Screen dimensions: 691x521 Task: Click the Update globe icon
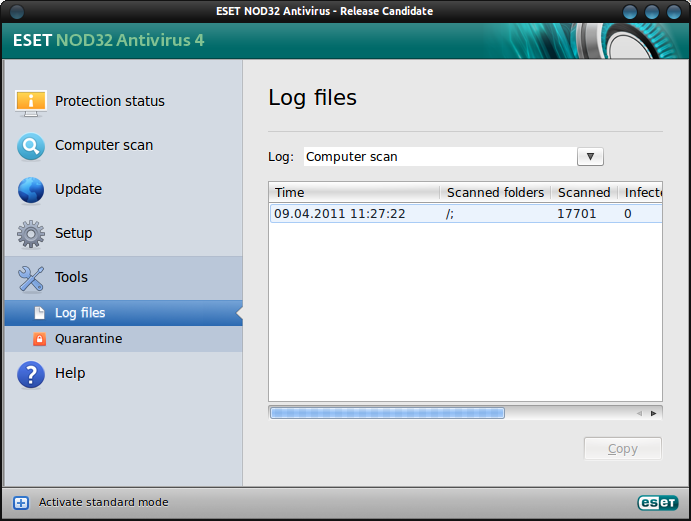(x=30, y=190)
